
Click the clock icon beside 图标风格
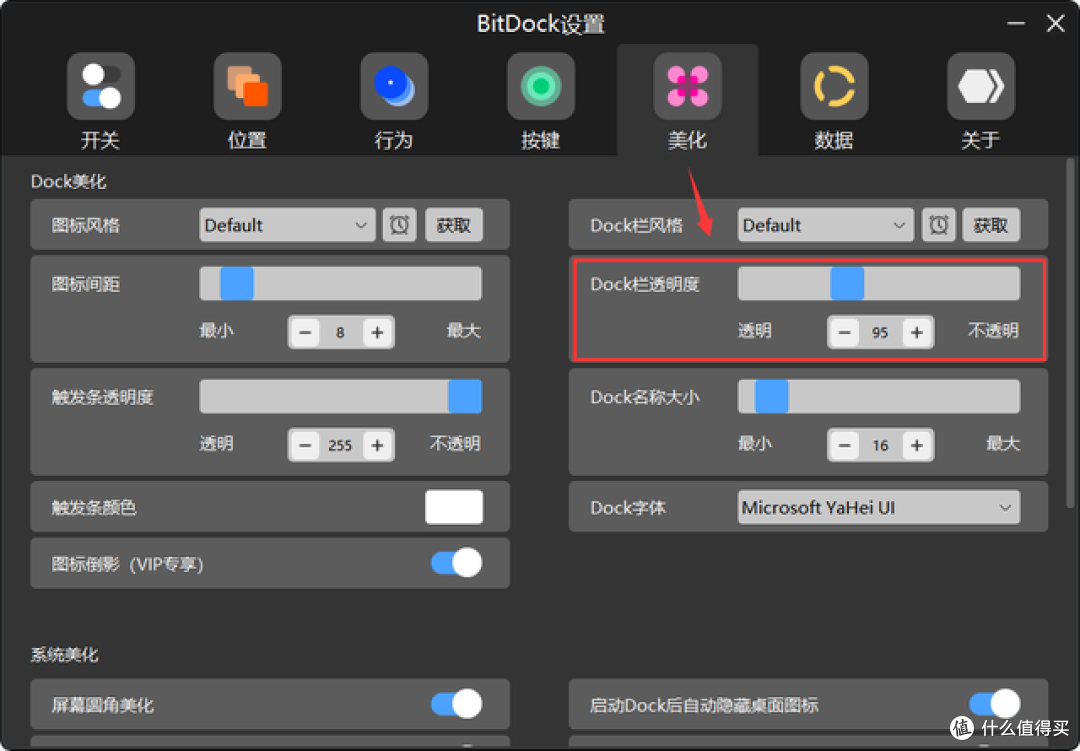399,225
